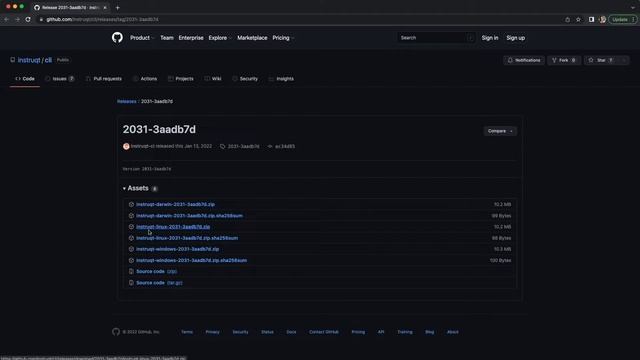Image resolution: width=640 pixels, height=360 pixels.
Task: Open the Team link in the header
Action: (x=167, y=38)
